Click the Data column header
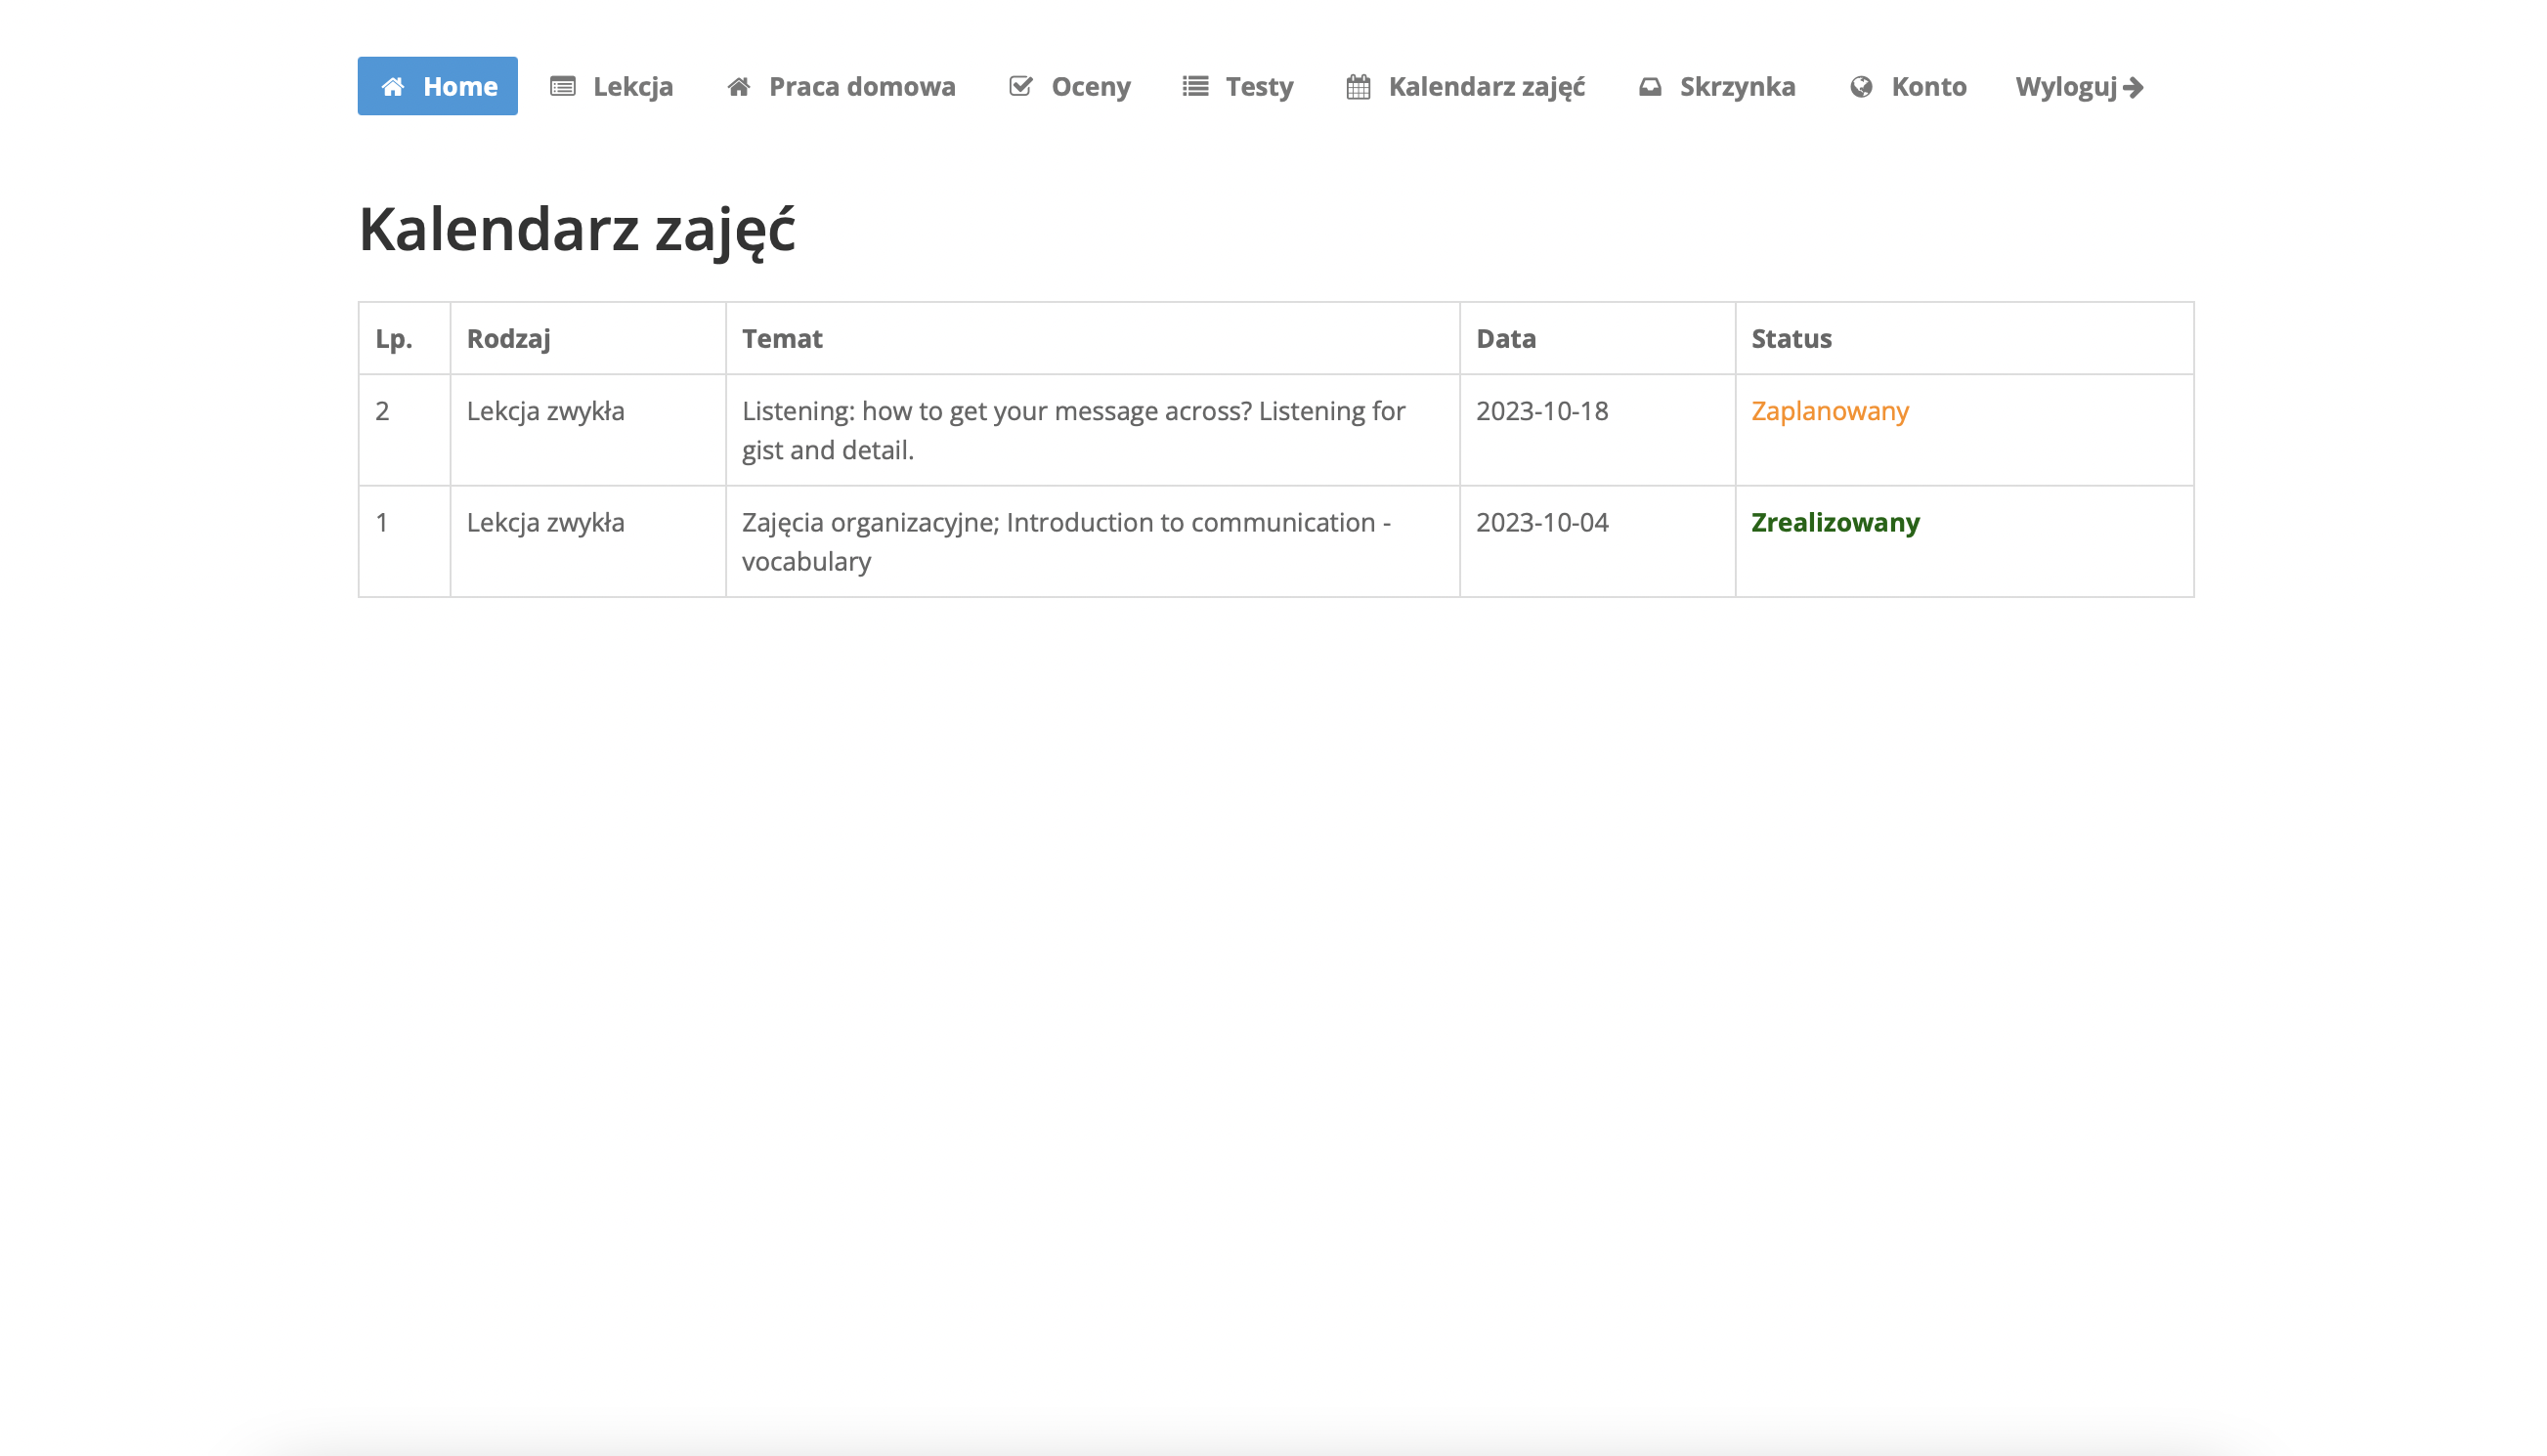 pos(1505,339)
